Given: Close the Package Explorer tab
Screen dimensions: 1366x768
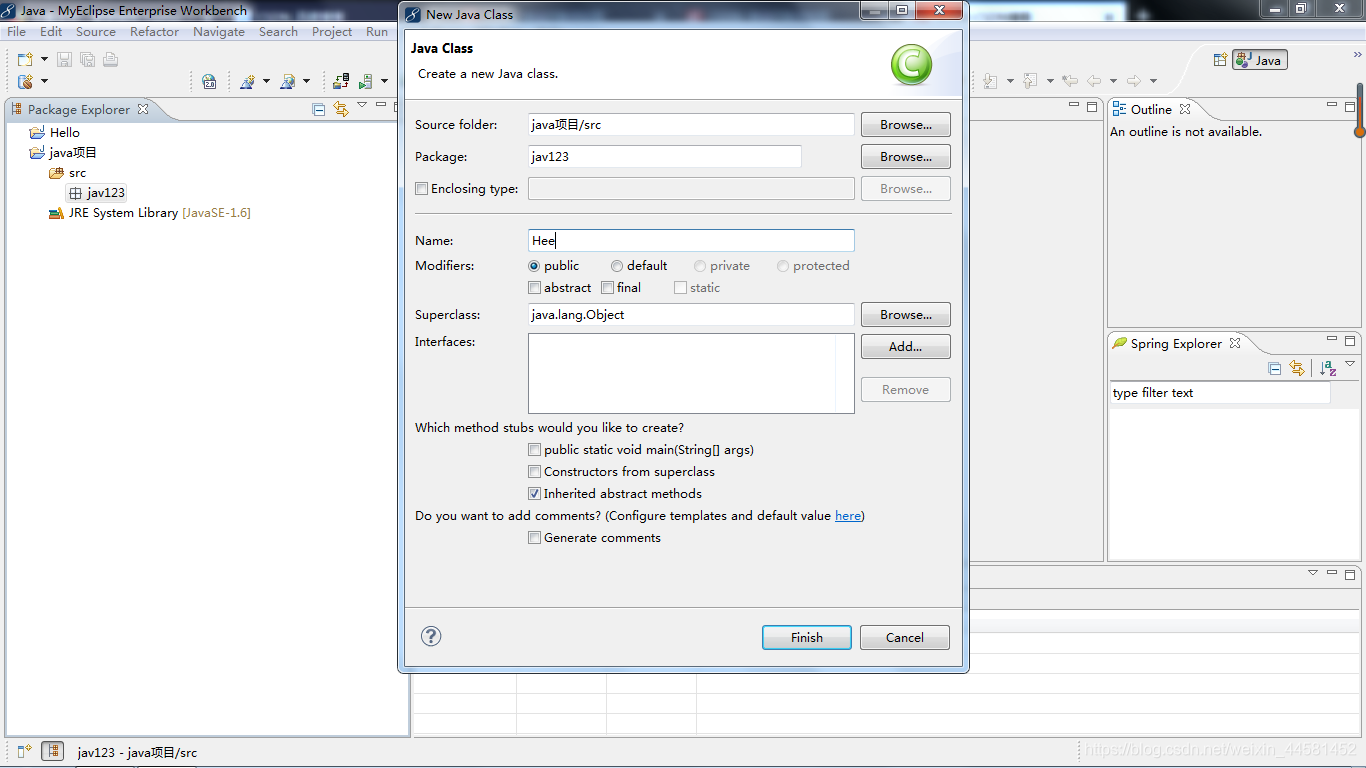Looking at the screenshot, I should (x=143, y=109).
